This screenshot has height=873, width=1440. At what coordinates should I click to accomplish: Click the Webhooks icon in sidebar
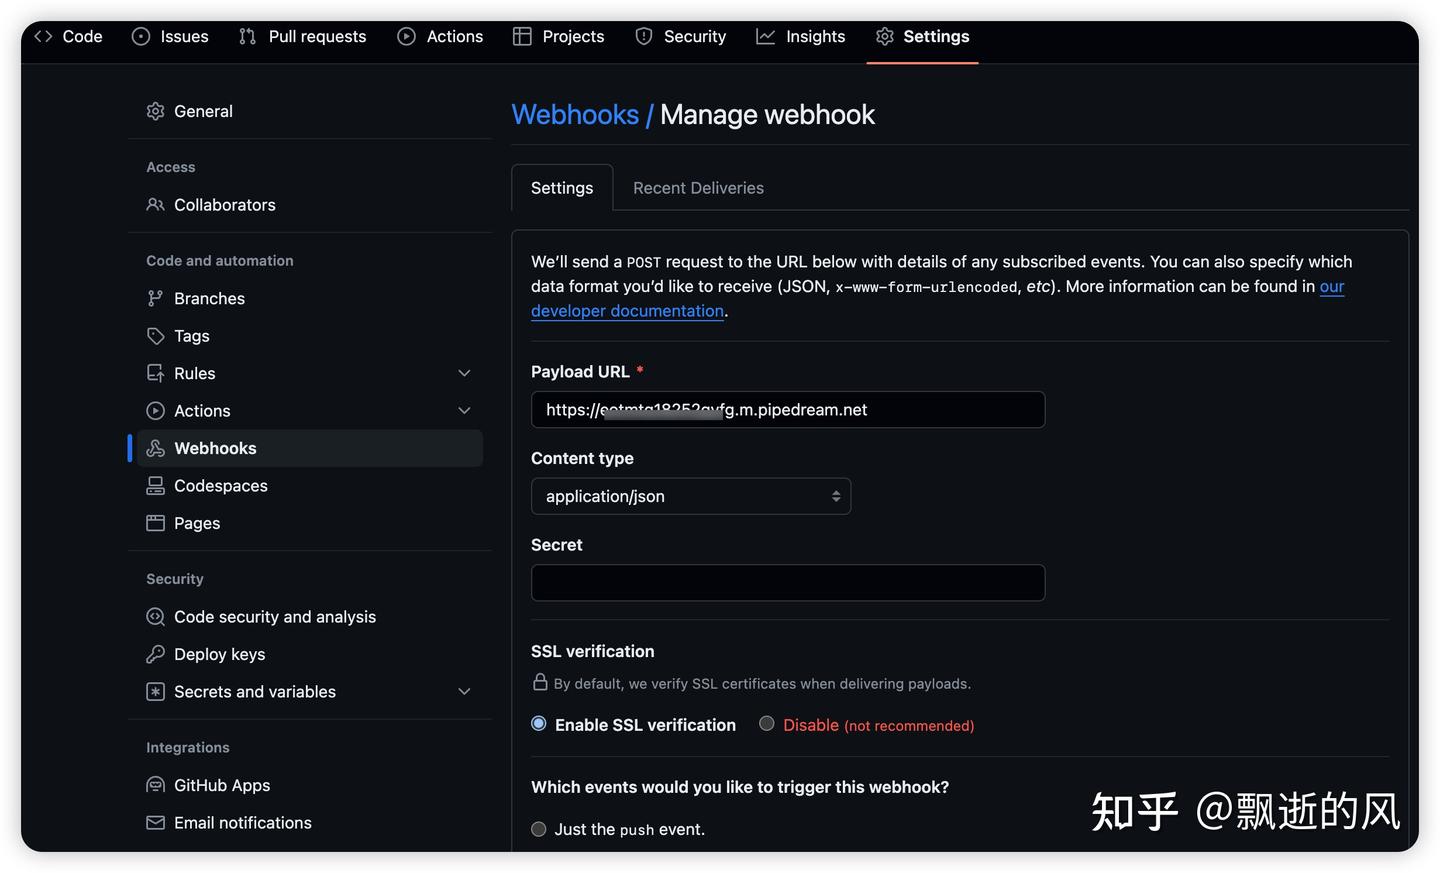point(155,448)
